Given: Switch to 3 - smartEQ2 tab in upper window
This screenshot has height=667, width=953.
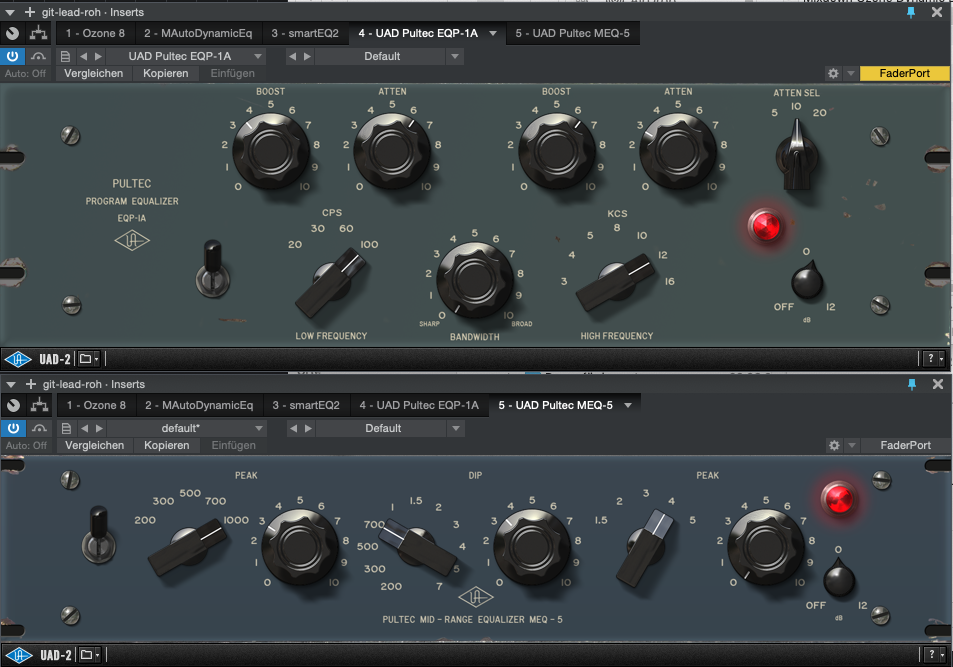Looking at the screenshot, I should pos(305,33).
